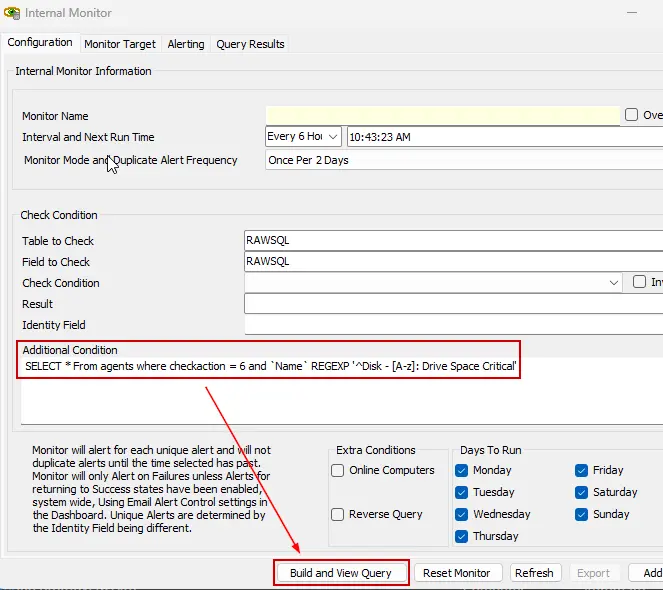Open the Query Results tab

(250, 44)
